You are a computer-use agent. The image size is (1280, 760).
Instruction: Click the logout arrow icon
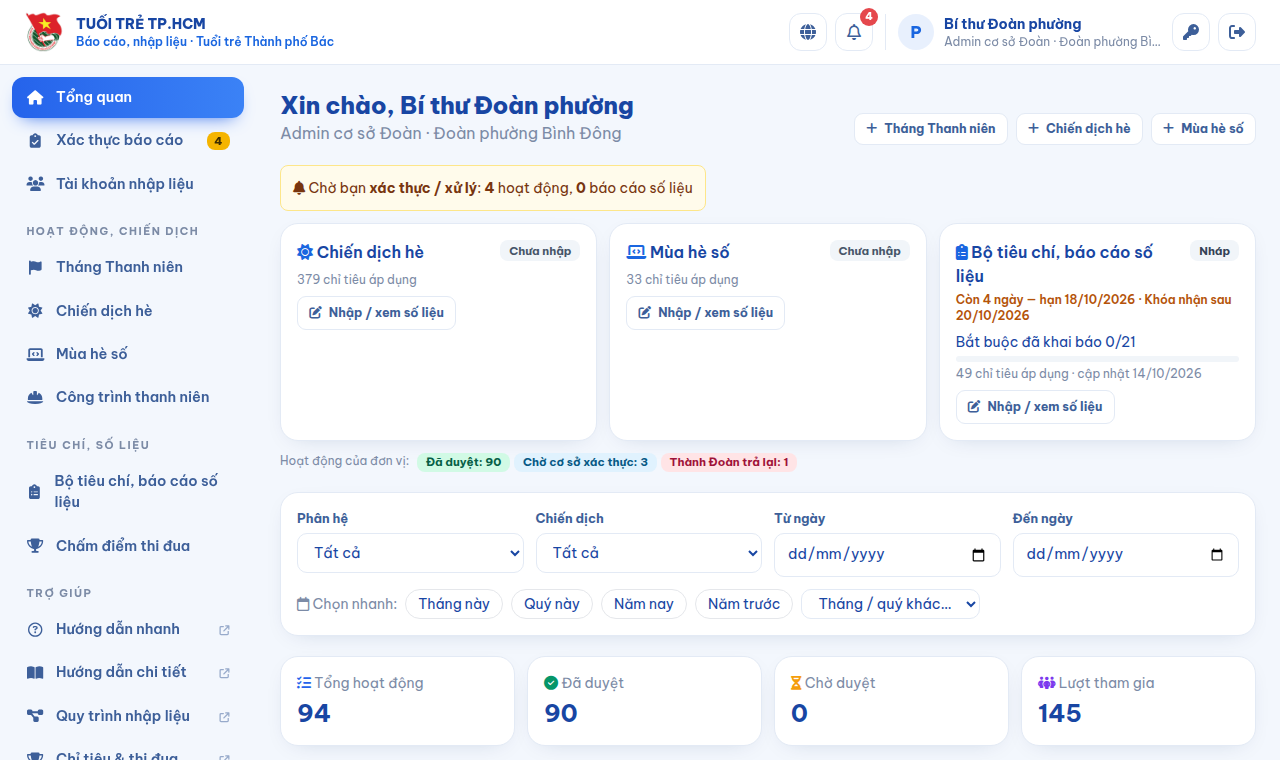tap(1237, 32)
